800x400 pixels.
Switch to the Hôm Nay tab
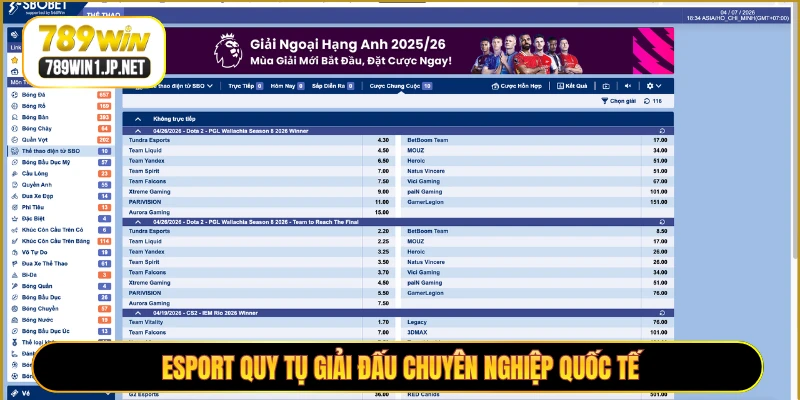[x=284, y=86]
